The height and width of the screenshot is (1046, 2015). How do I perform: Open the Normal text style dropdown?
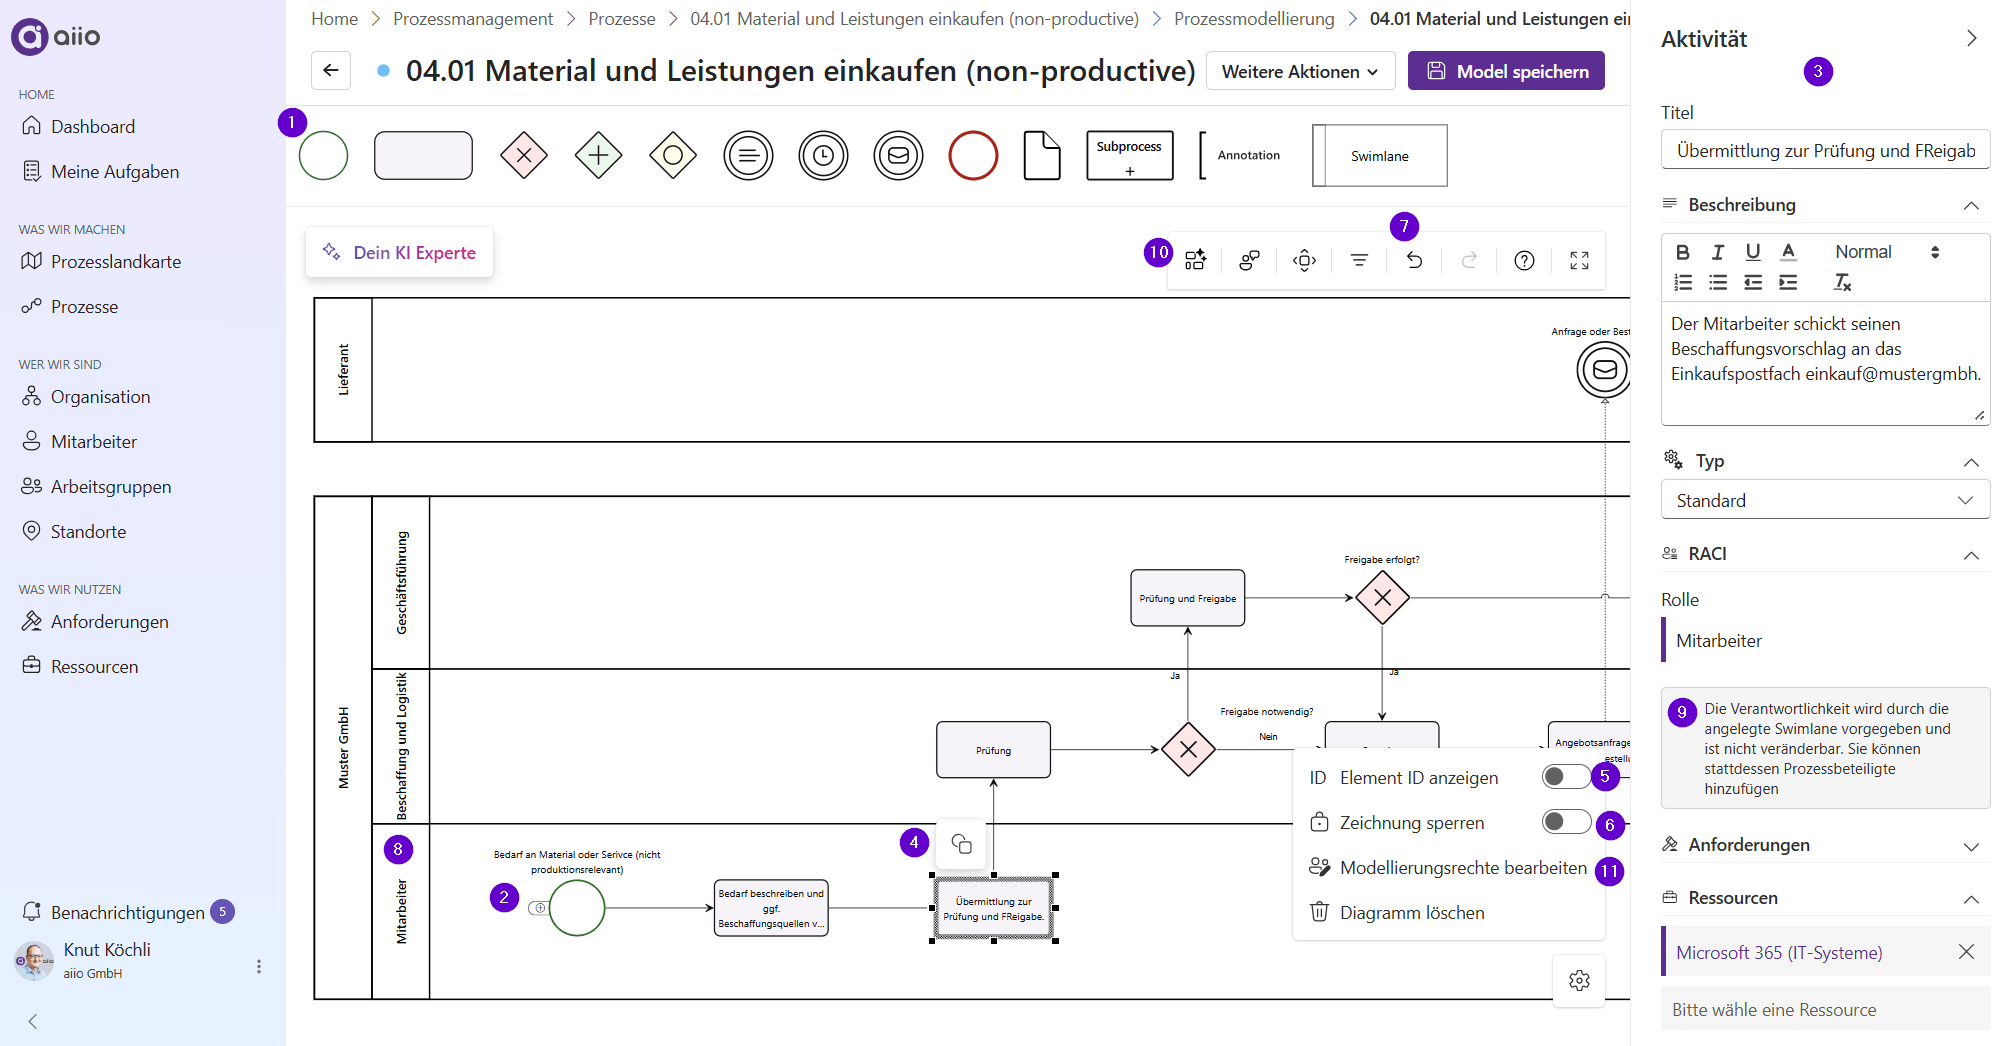pos(1886,252)
